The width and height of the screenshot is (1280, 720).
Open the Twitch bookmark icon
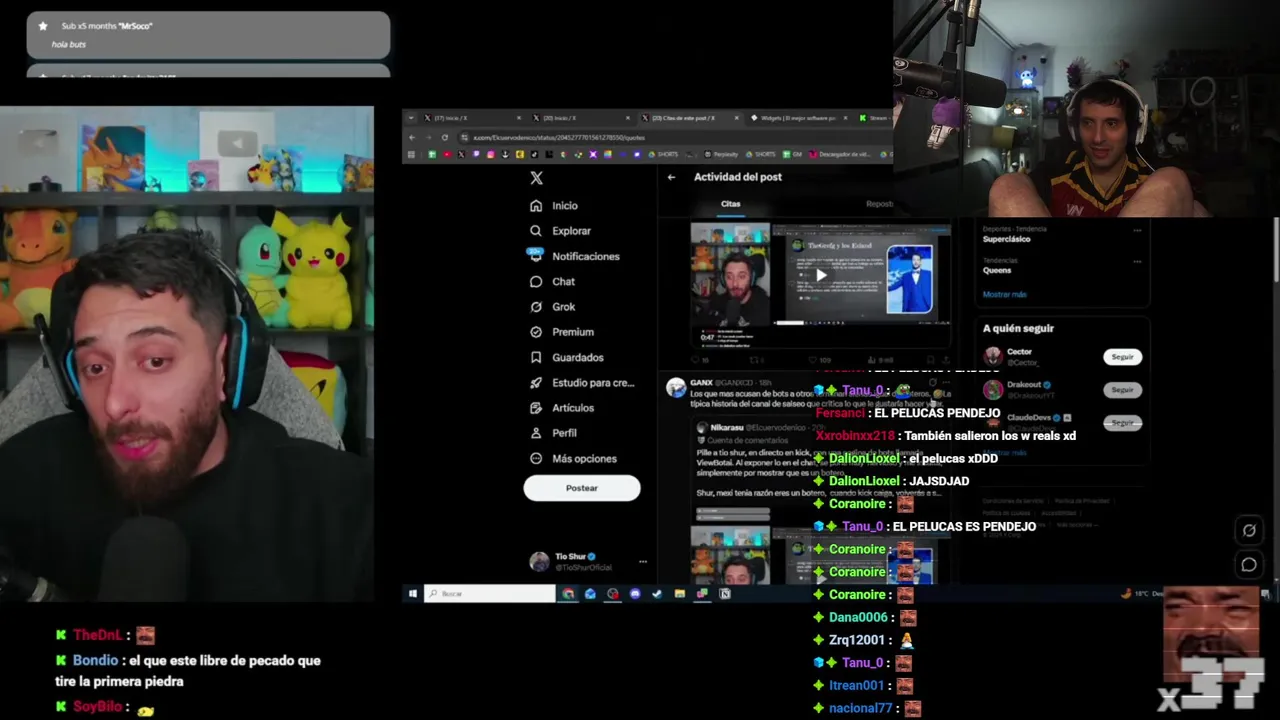coord(476,155)
